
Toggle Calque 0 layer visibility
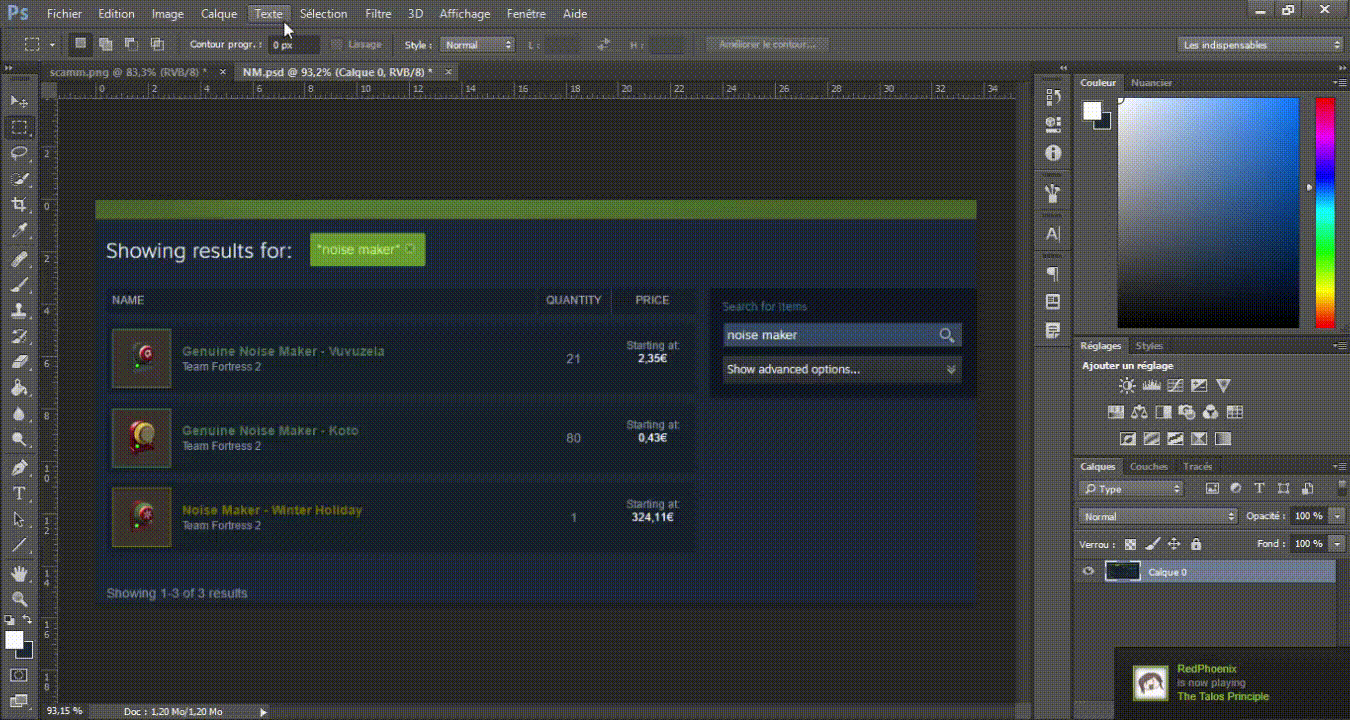click(x=1089, y=572)
